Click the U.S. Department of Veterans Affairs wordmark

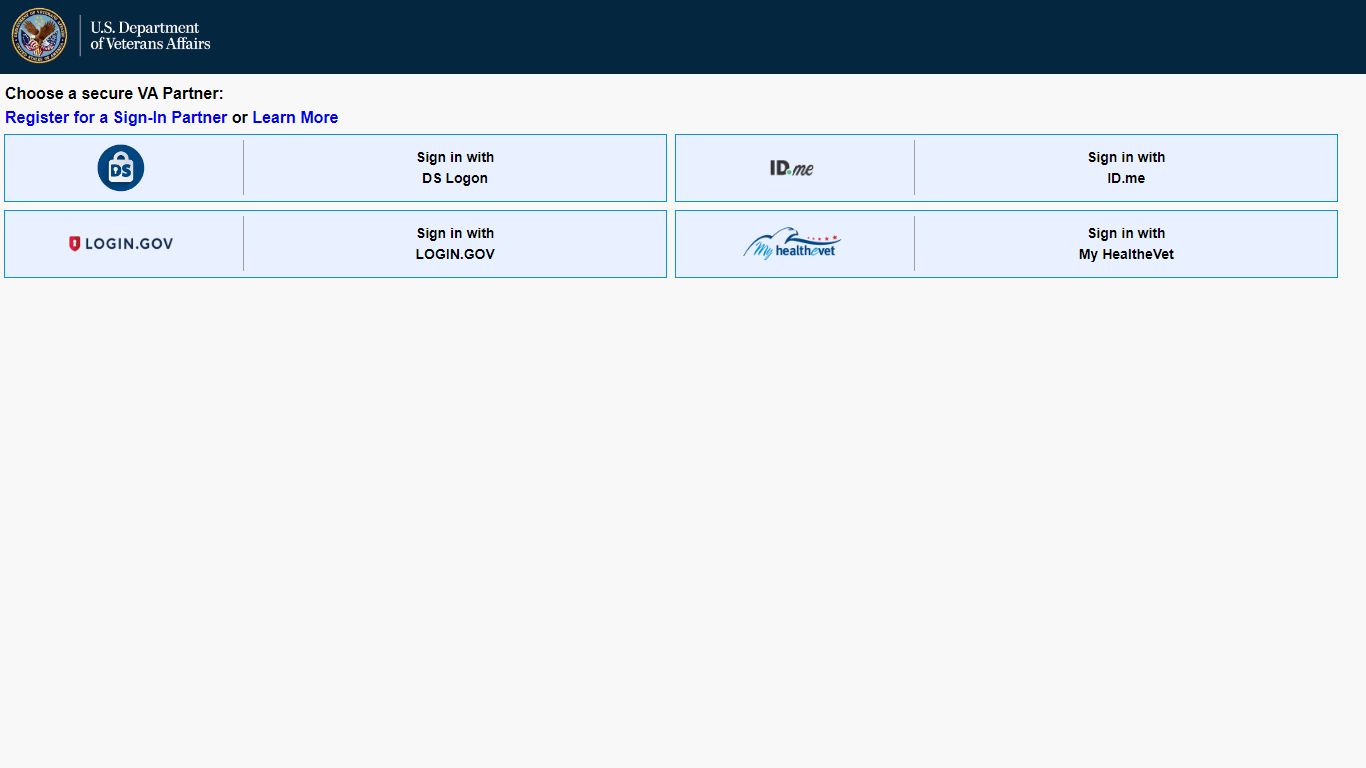150,36
